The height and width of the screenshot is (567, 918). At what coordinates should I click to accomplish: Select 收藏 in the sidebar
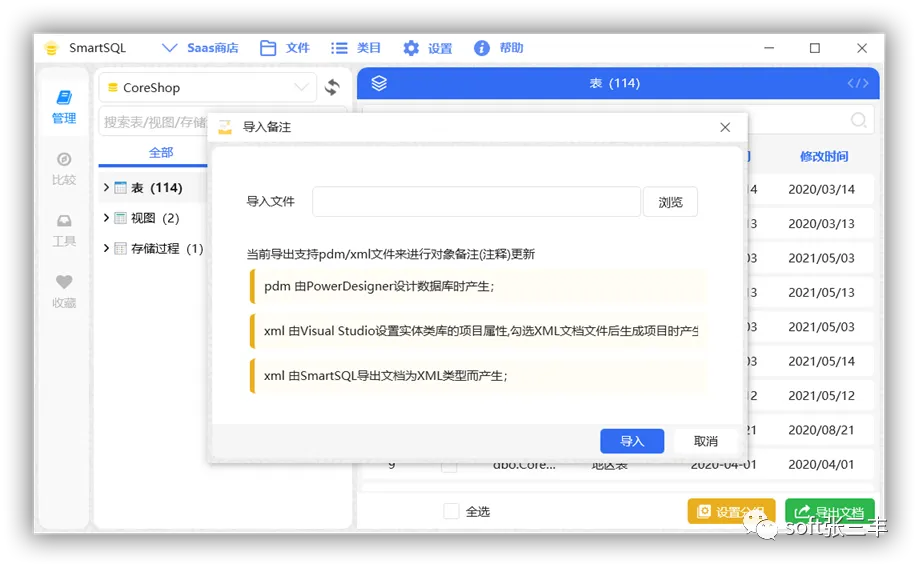(x=64, y=292)
